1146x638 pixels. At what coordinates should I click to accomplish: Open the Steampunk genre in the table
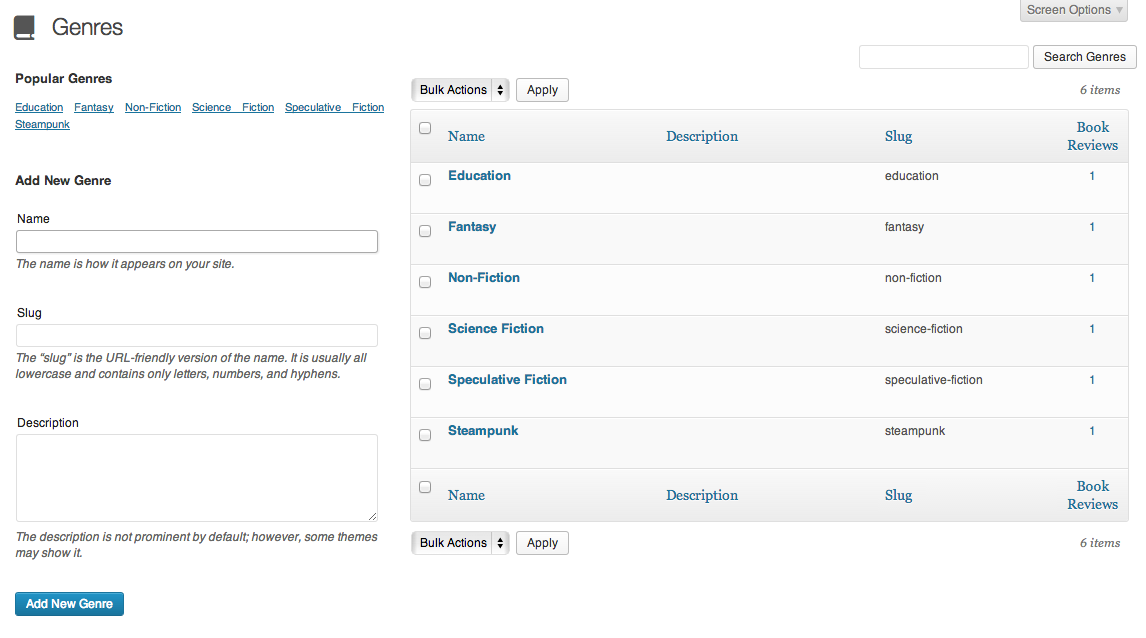(483, 431)
